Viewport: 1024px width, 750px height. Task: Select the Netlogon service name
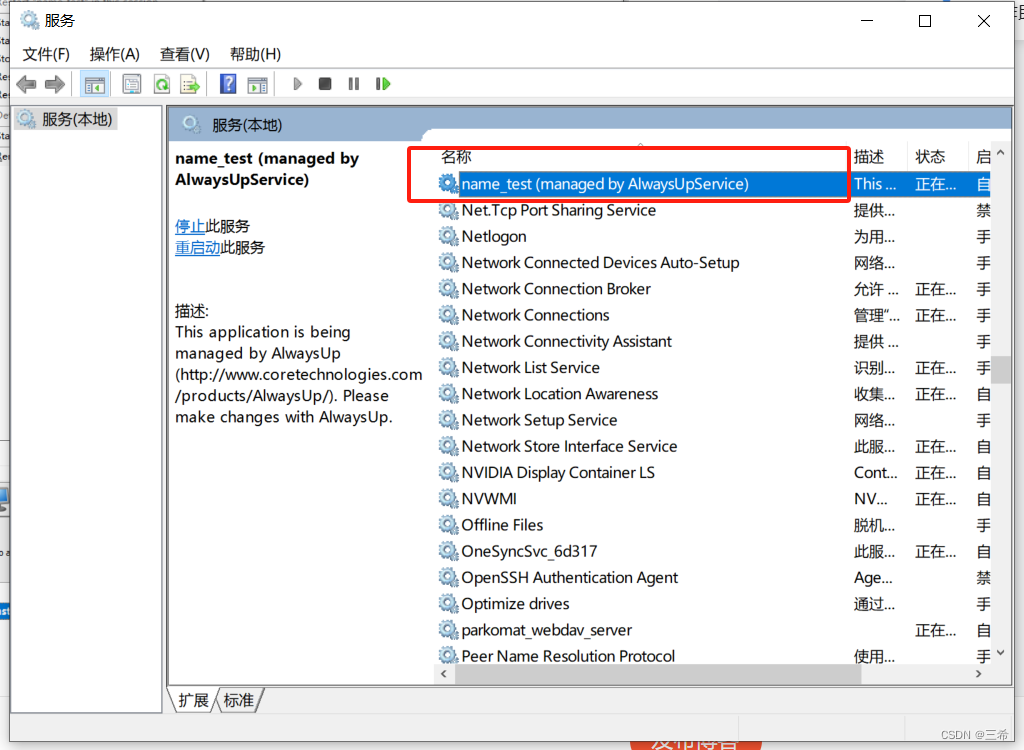coord(494,236)
